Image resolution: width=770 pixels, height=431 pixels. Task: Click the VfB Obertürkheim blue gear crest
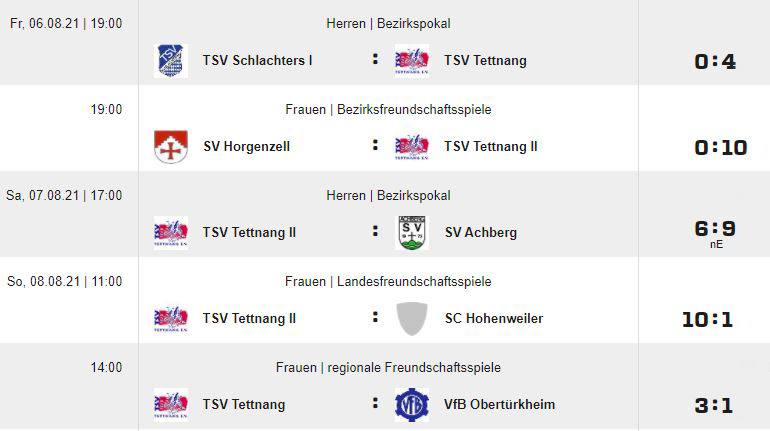(412, 404)
